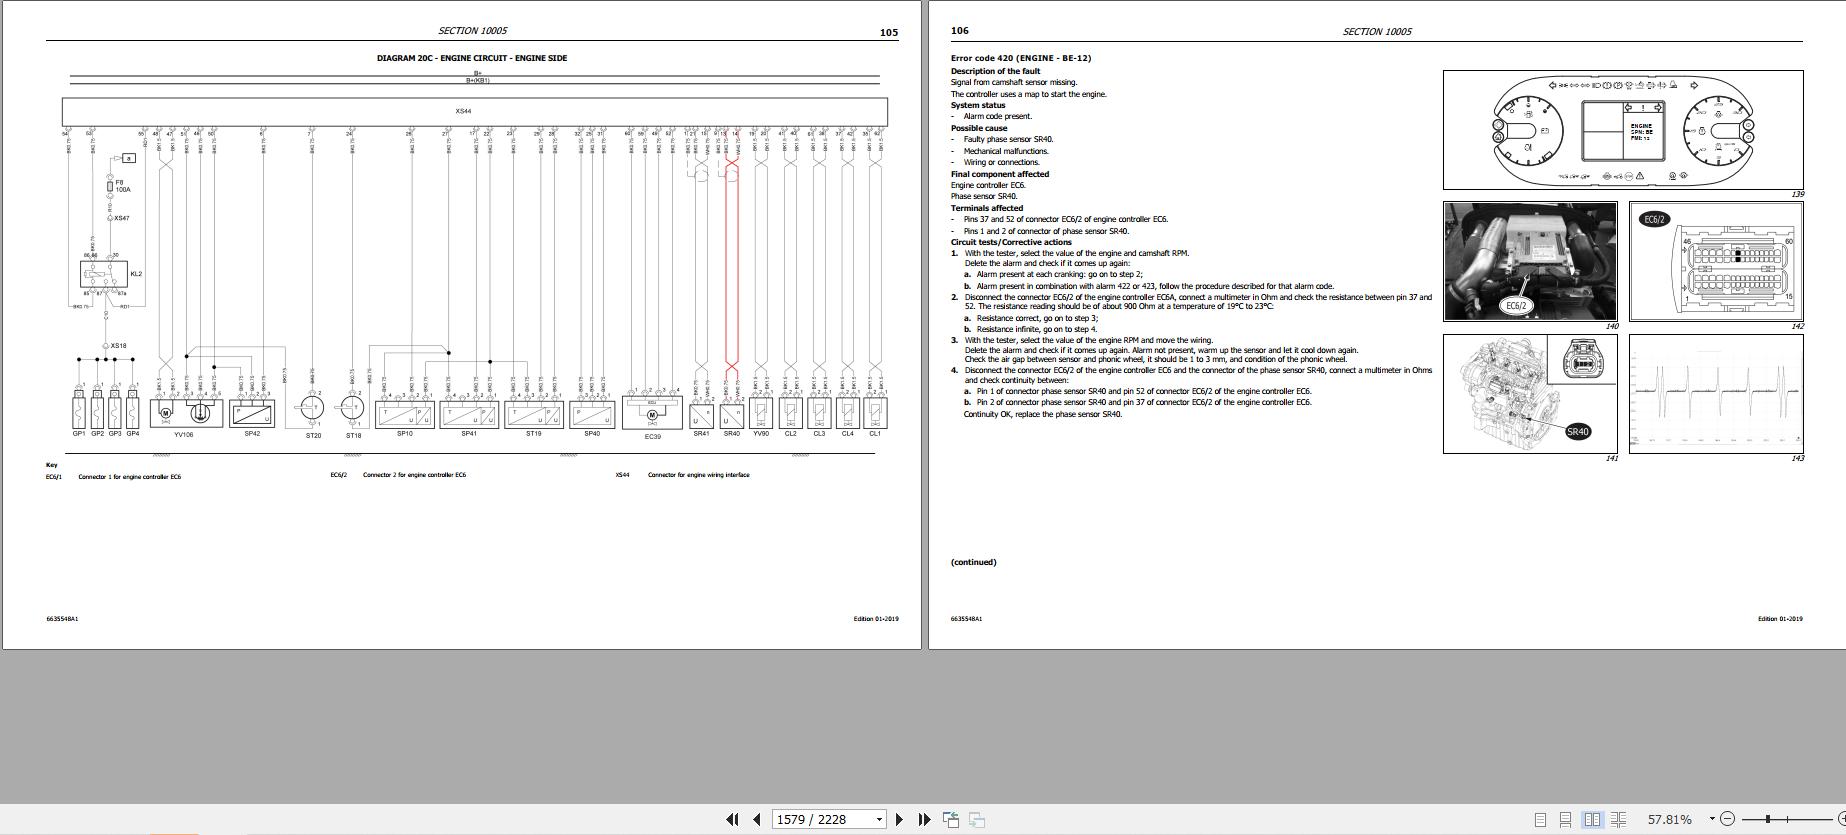Click the next view icon

[976, 819]
